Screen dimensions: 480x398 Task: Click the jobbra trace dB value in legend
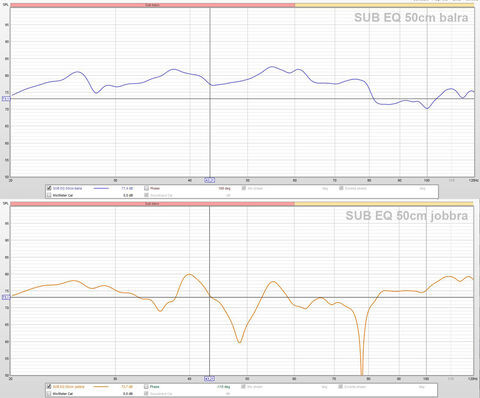click(x=127, y=387)
